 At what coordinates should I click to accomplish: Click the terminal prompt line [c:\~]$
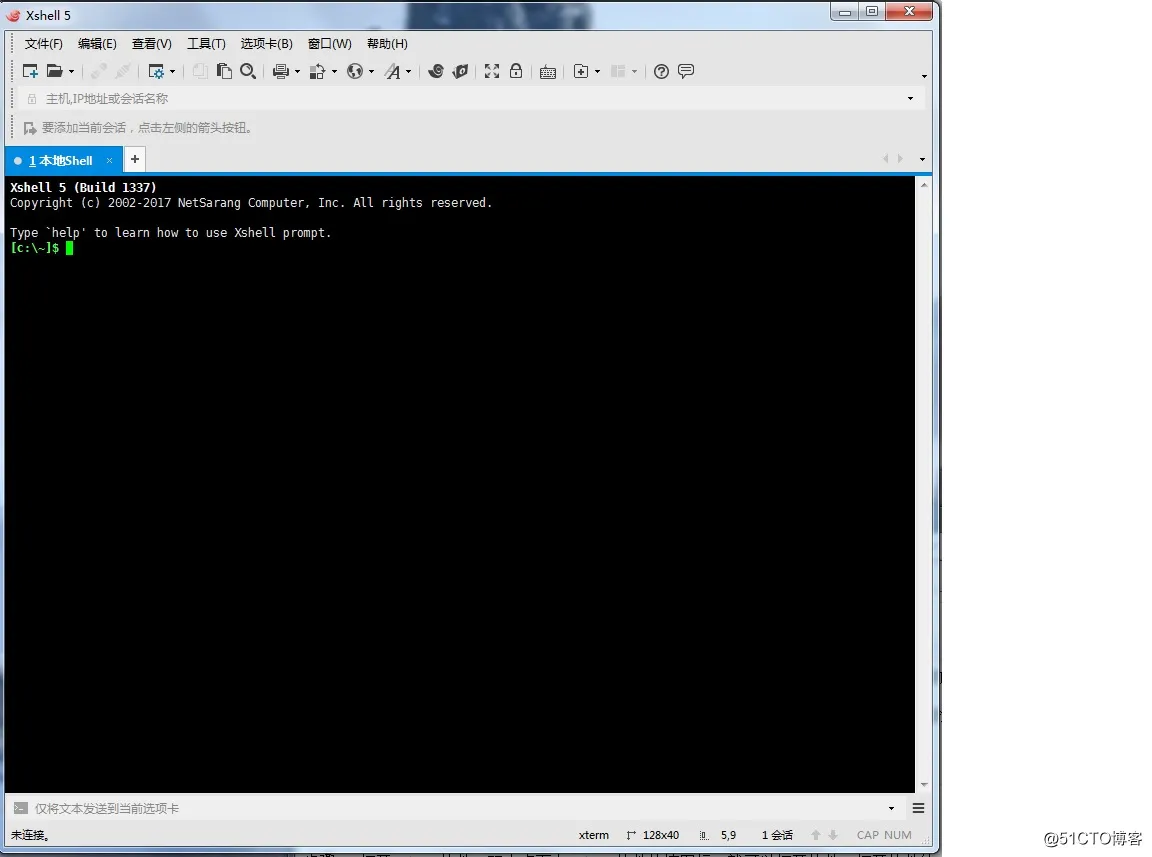[x=35, y=248]
